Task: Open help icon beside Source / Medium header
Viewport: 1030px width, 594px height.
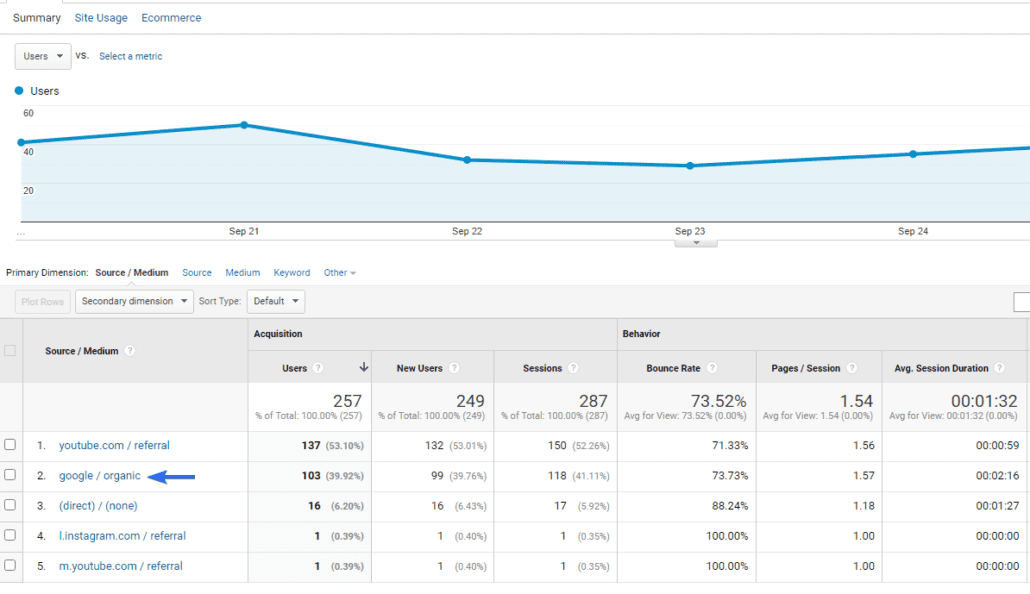Action: click(x=130, y=351)
